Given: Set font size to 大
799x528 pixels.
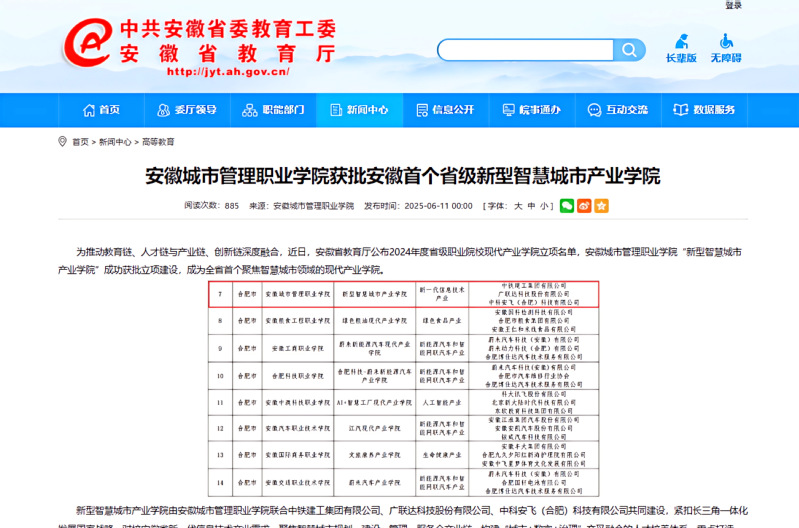Looking at the screenshot, I should (x=518, y=206).
